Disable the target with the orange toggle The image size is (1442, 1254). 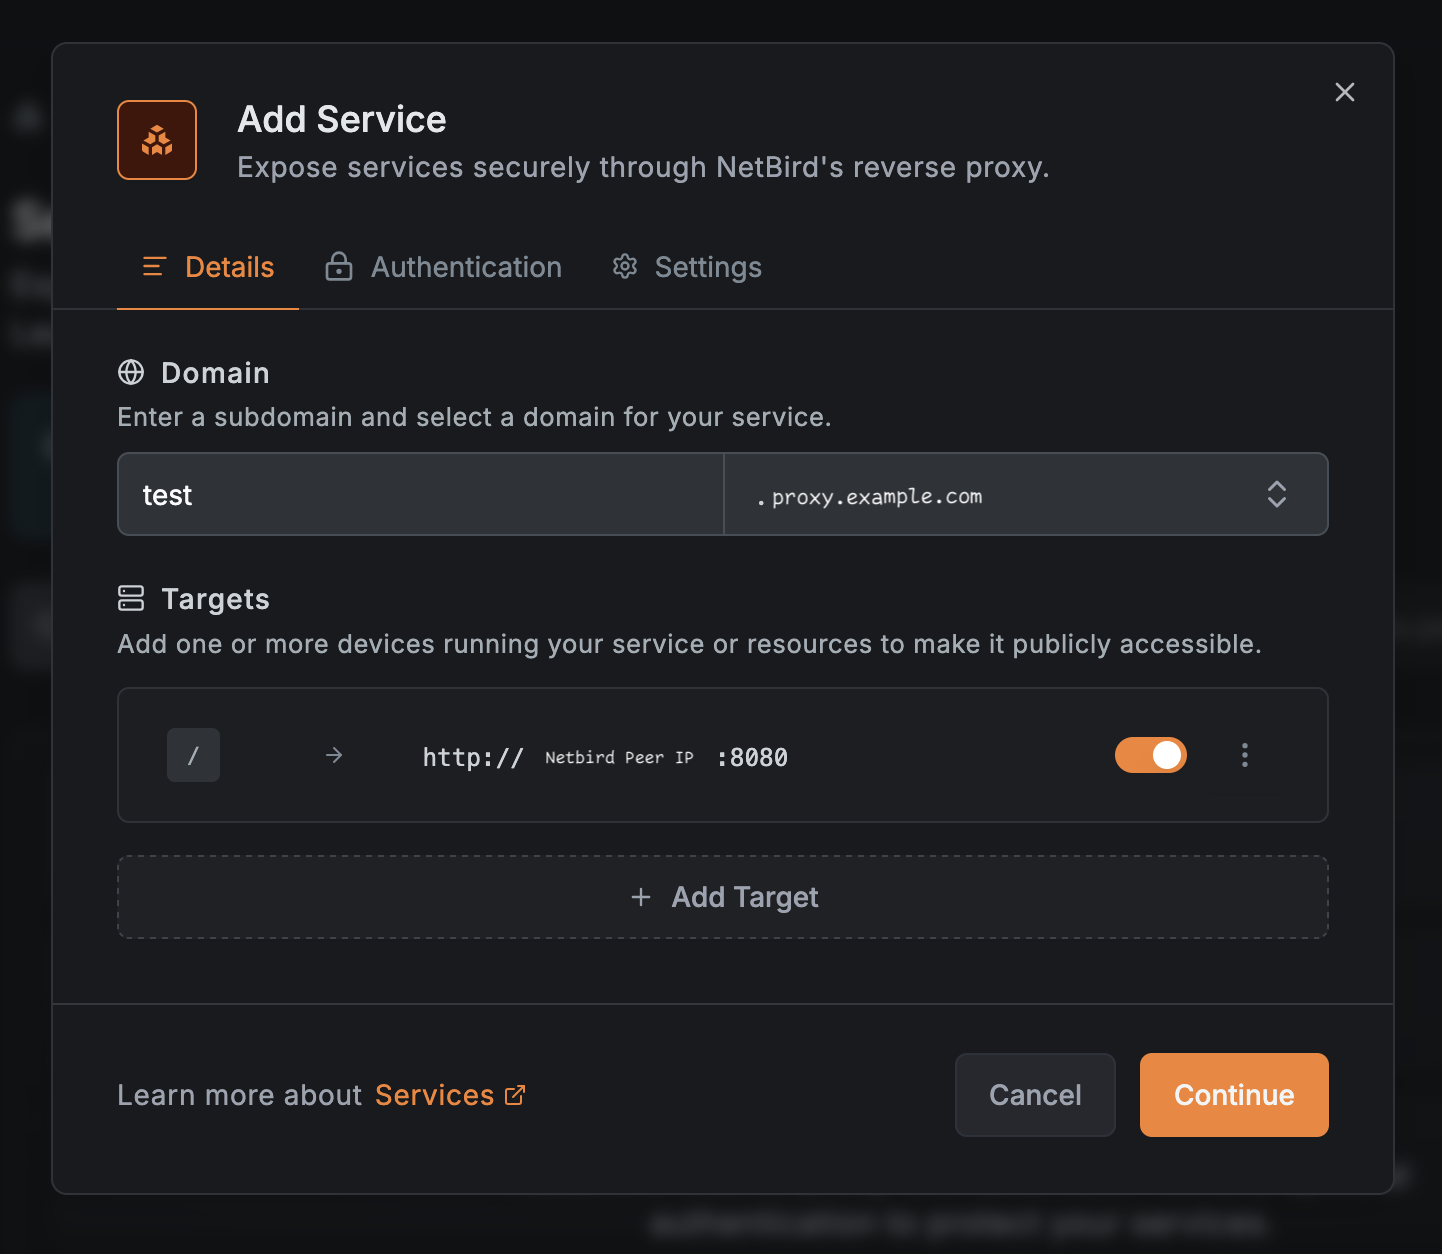coord(1150,755)
